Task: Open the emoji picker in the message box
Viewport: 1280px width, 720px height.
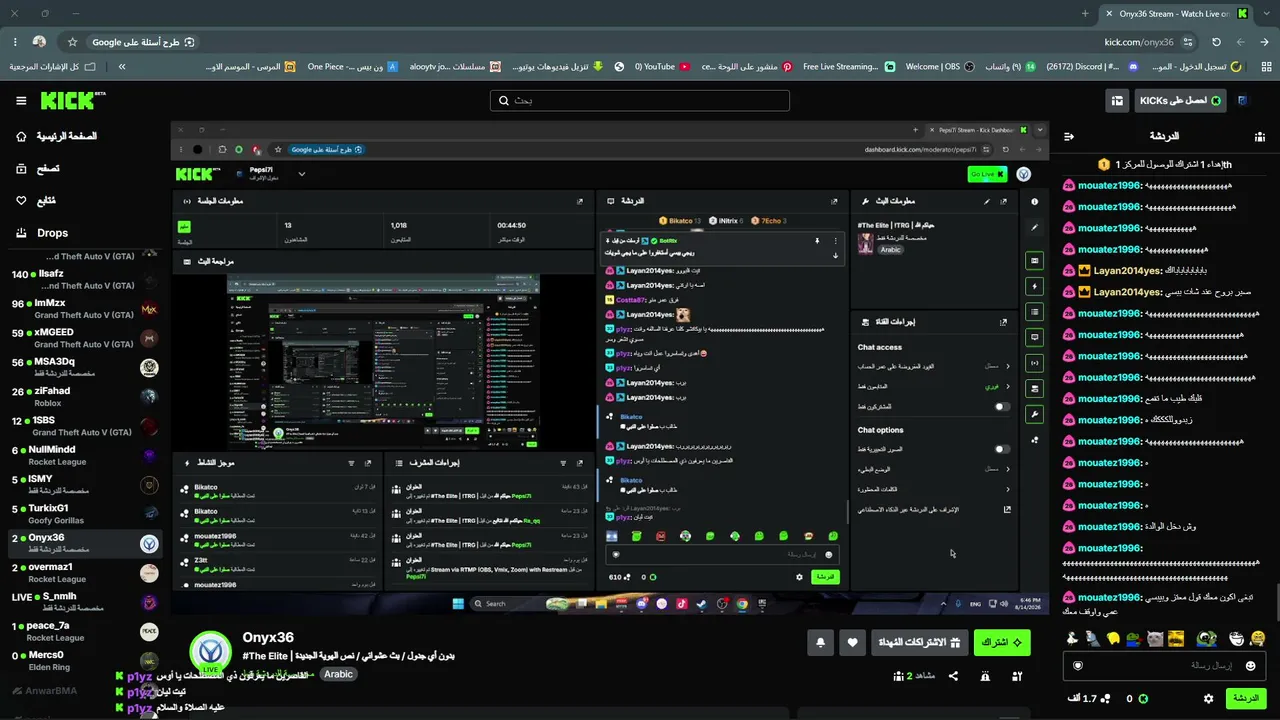Action: pyautogui.click(x=1250, y=665)
